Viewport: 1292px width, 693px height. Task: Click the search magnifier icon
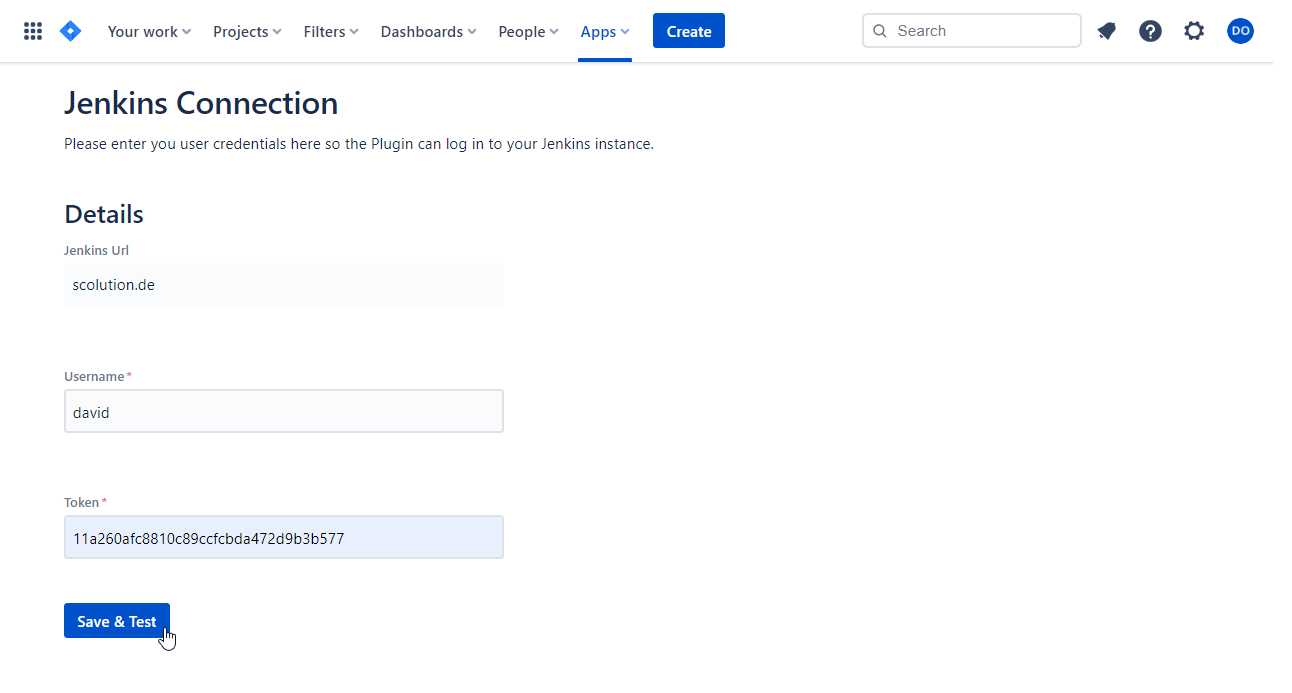(880, 31)
